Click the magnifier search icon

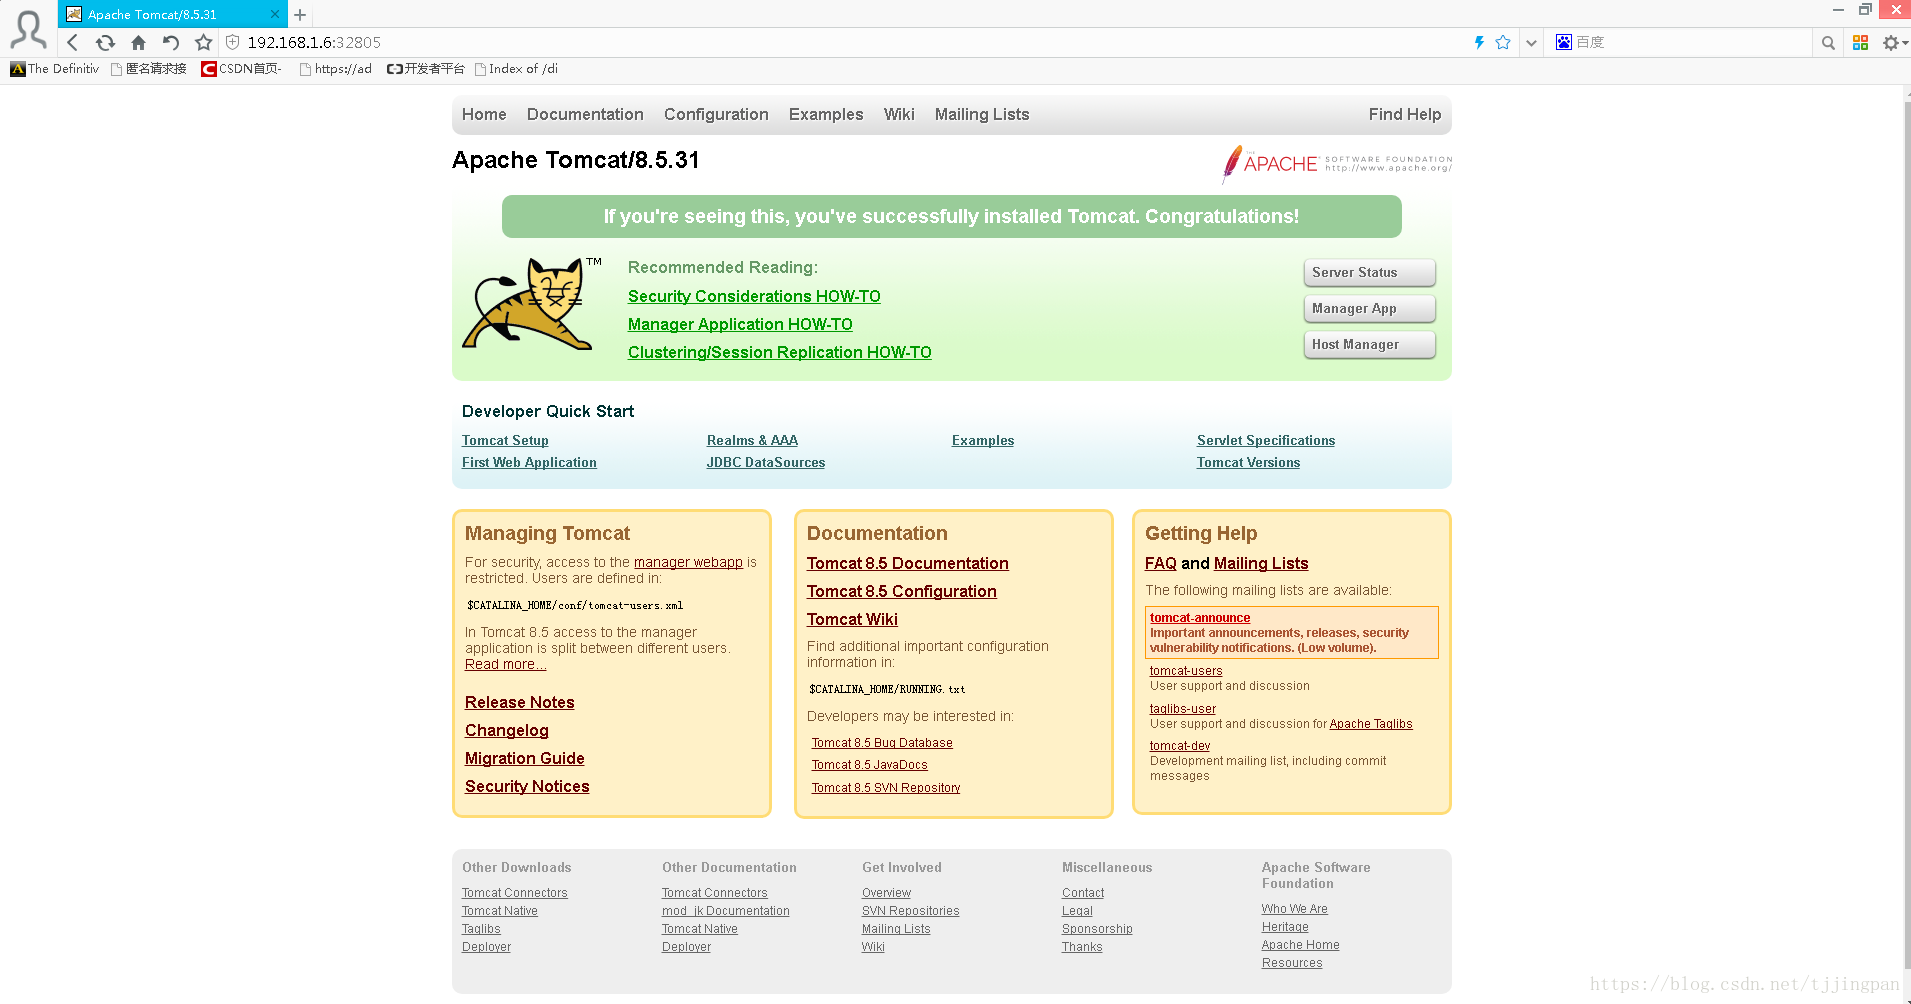[1828, 43]
